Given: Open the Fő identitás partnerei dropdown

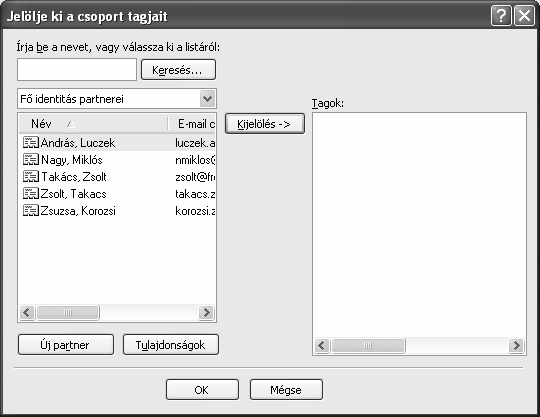Looking at the screenshot, I should click(207, 99).
